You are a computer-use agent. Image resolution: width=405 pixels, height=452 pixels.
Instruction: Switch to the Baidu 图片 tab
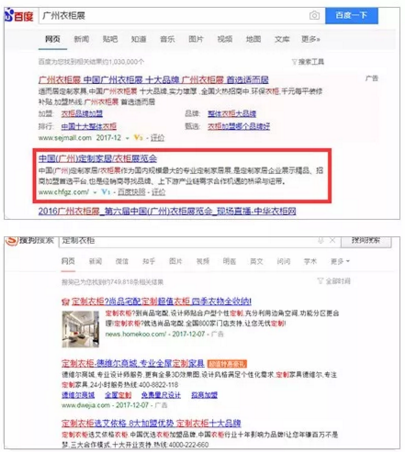pos(196,39)
